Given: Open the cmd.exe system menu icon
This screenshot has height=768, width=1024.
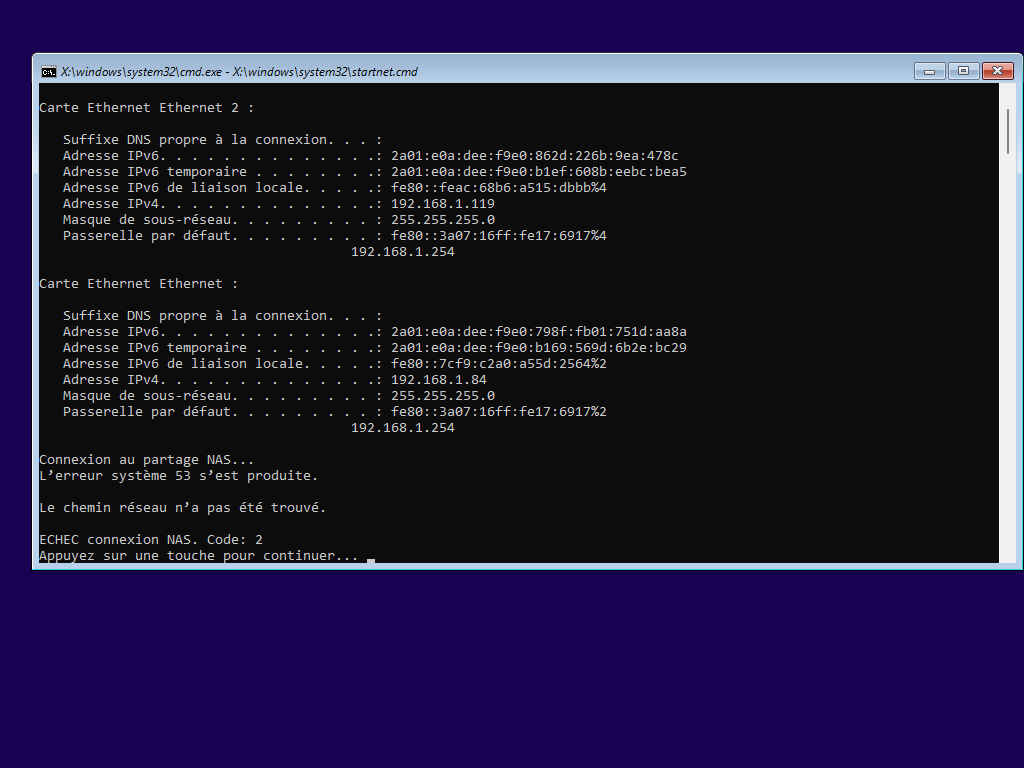Looking at the screenshot, I should point(48,71).
